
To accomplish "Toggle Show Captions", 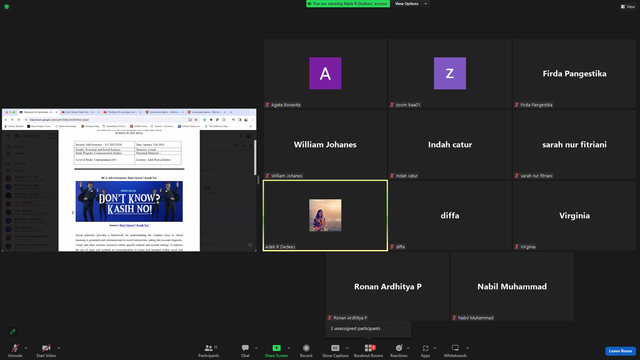I will 335,350.
